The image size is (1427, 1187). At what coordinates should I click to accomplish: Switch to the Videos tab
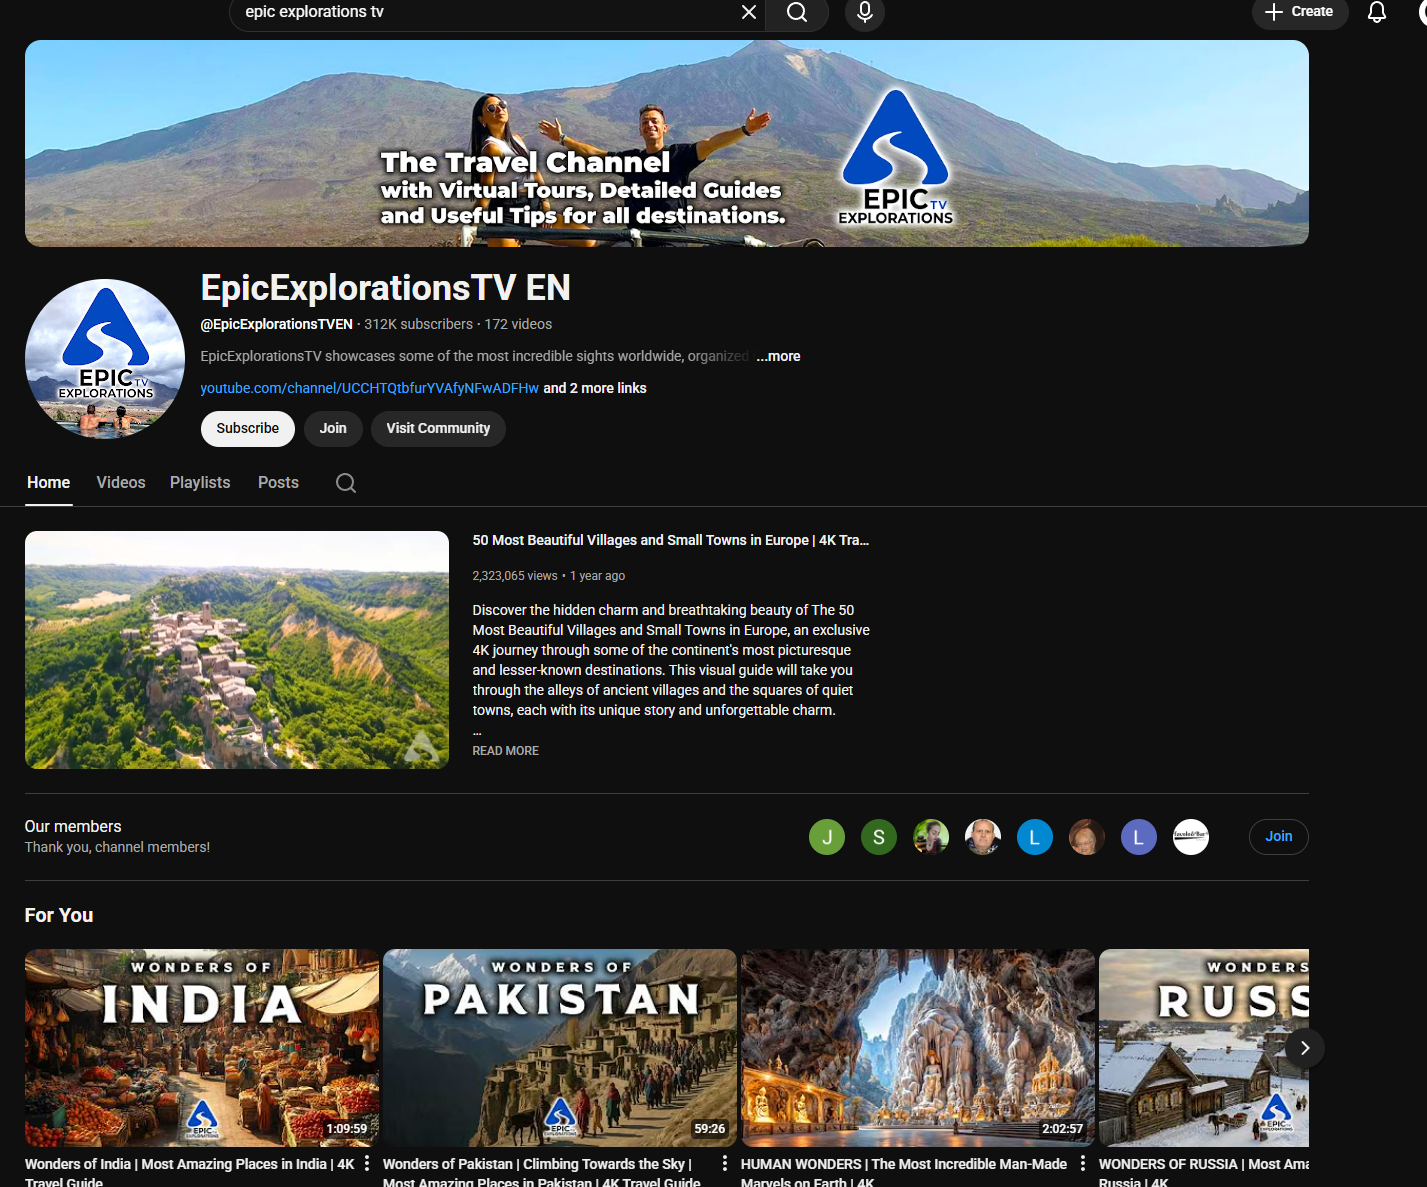121,483
